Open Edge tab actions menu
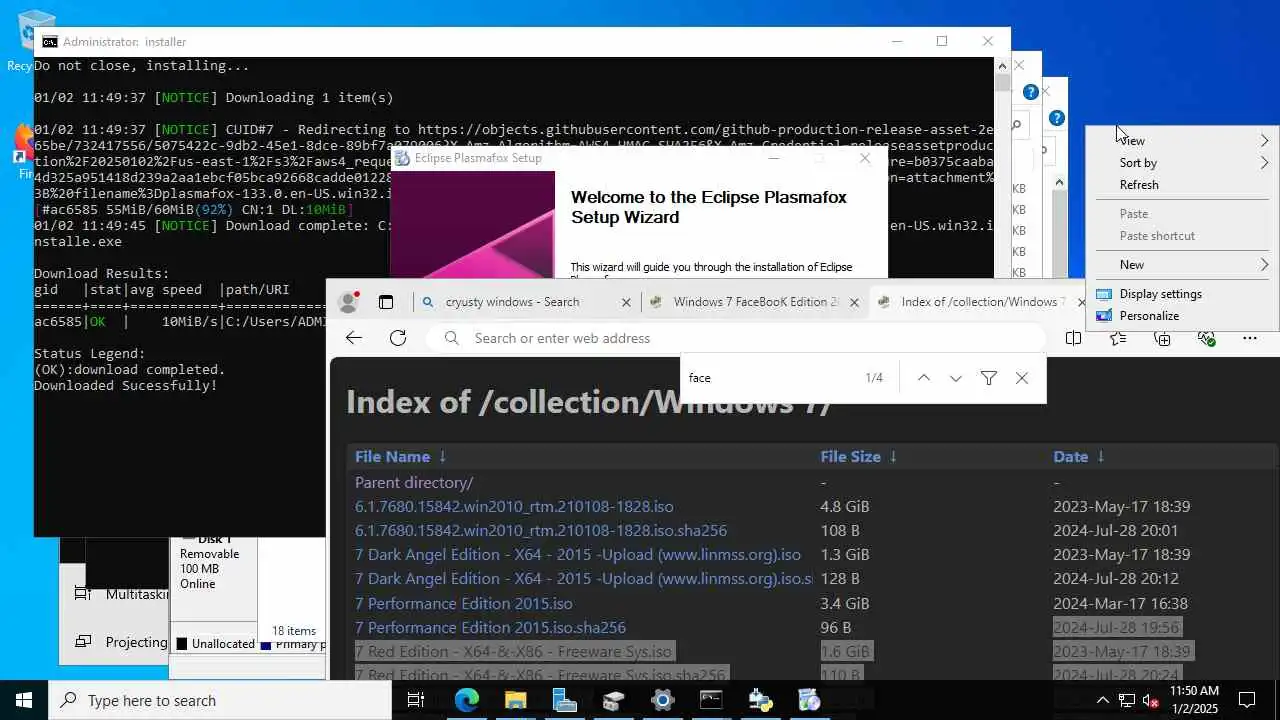Viewport: 1280px width, 720px height. coord(386,302)
